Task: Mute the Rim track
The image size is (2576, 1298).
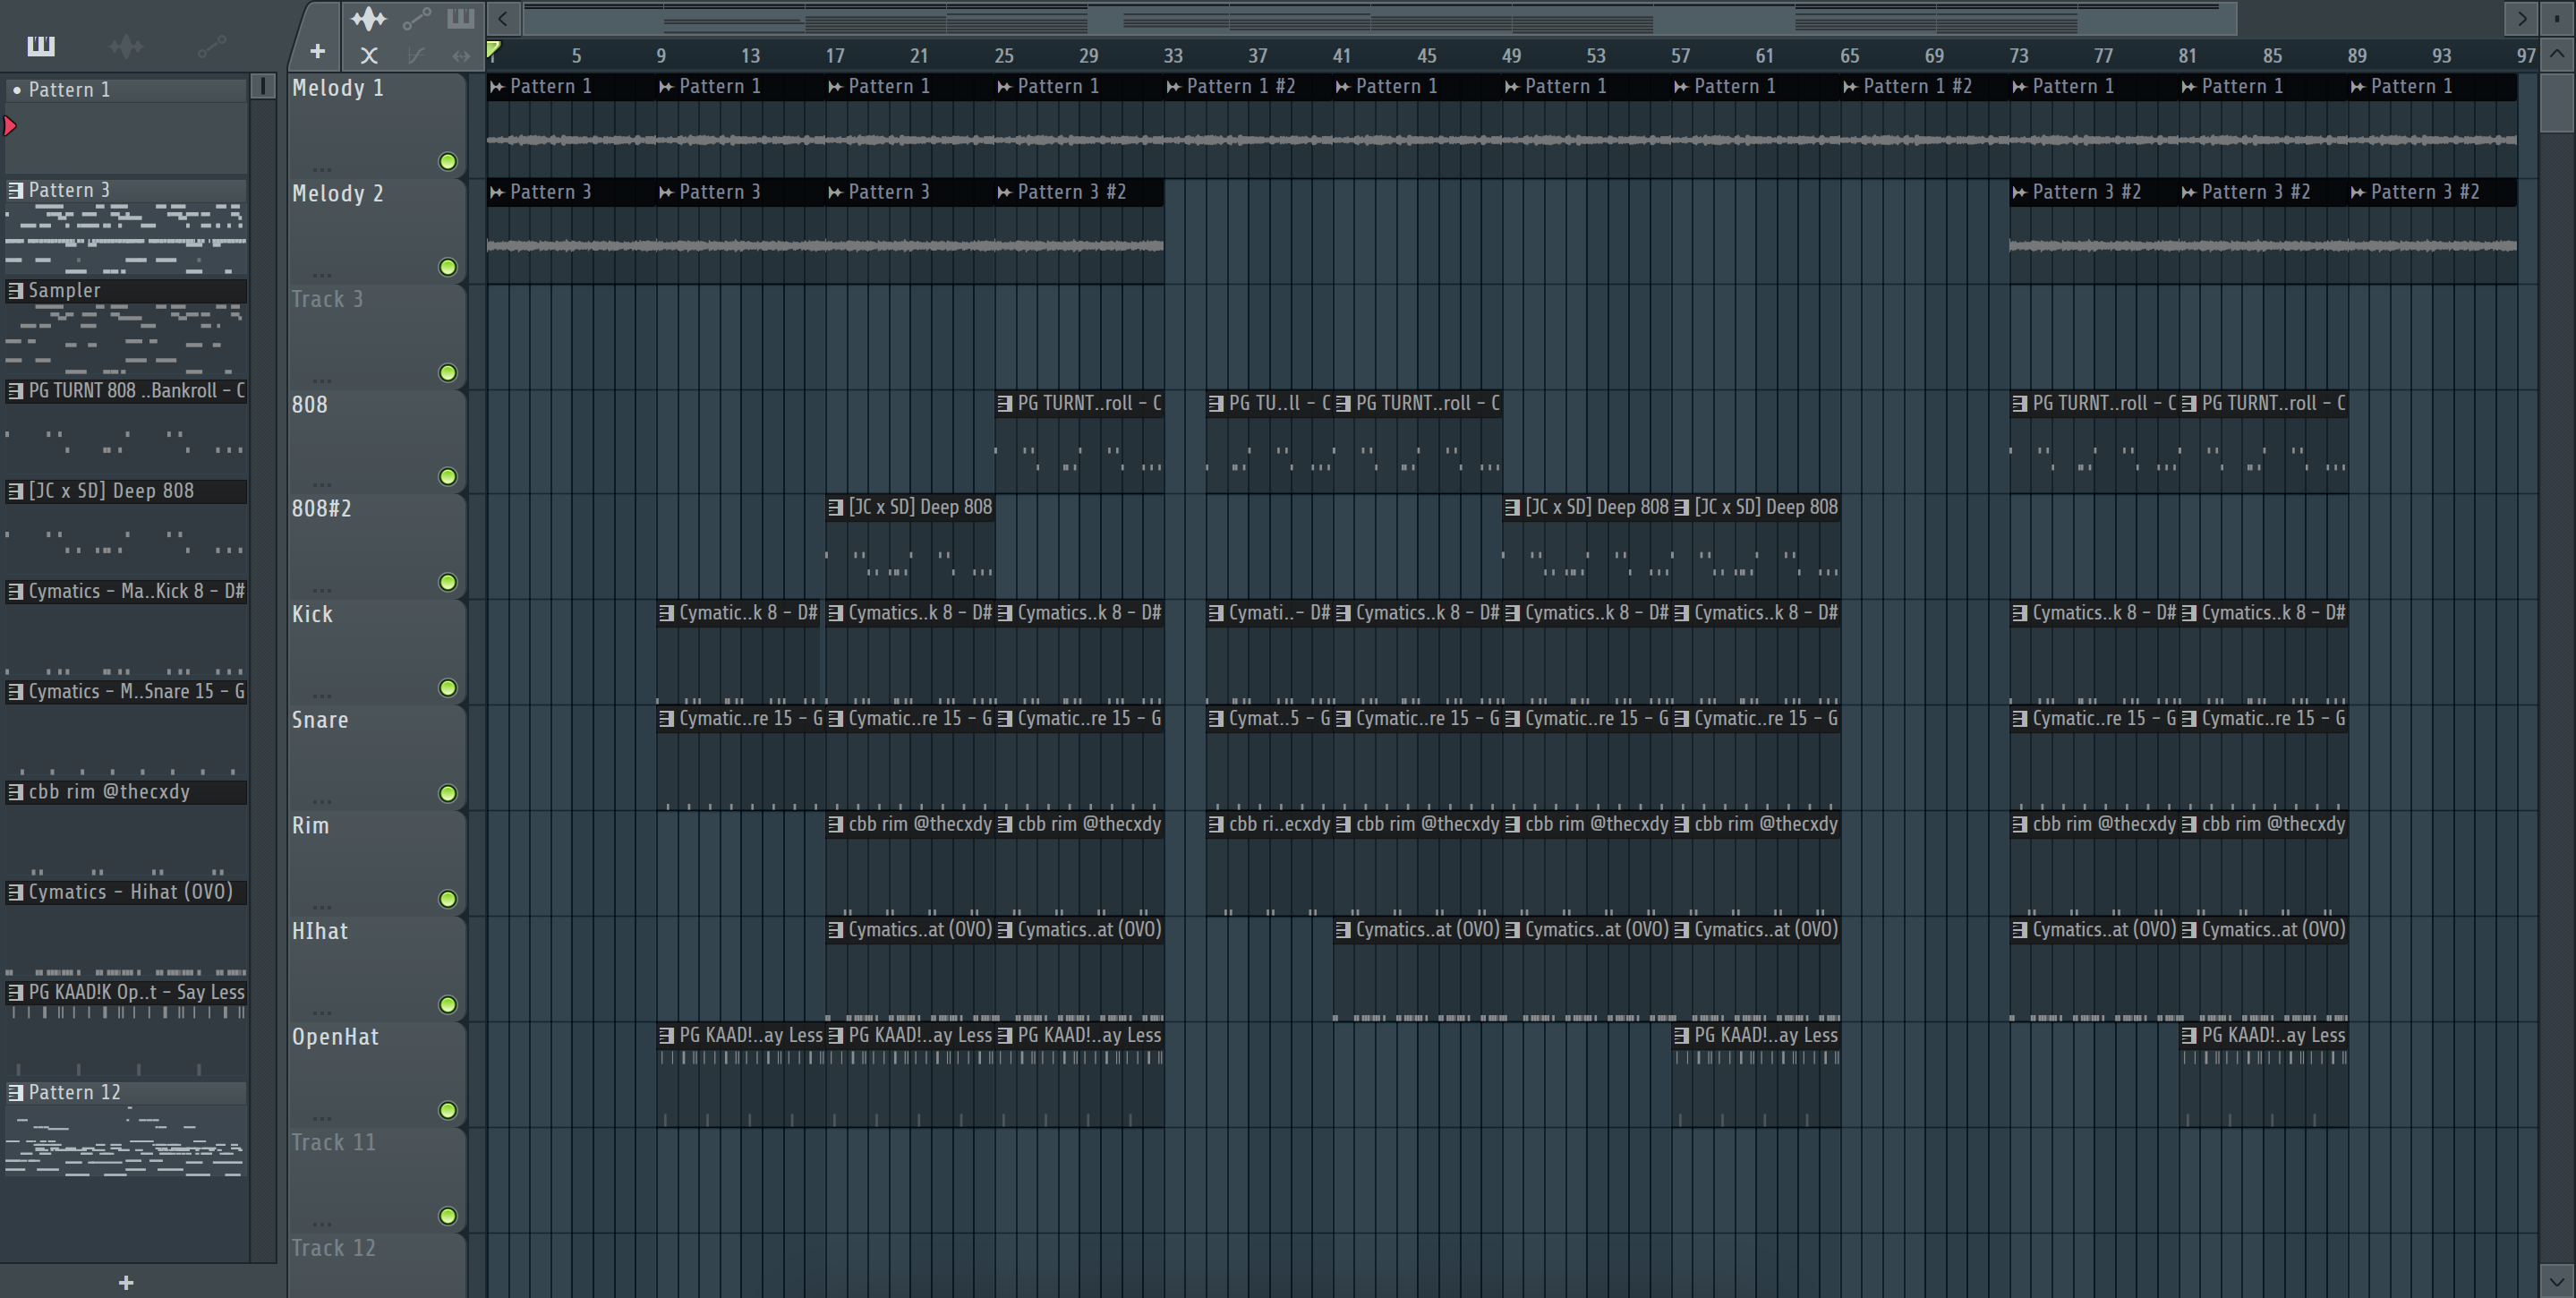Action: [448, 899]
